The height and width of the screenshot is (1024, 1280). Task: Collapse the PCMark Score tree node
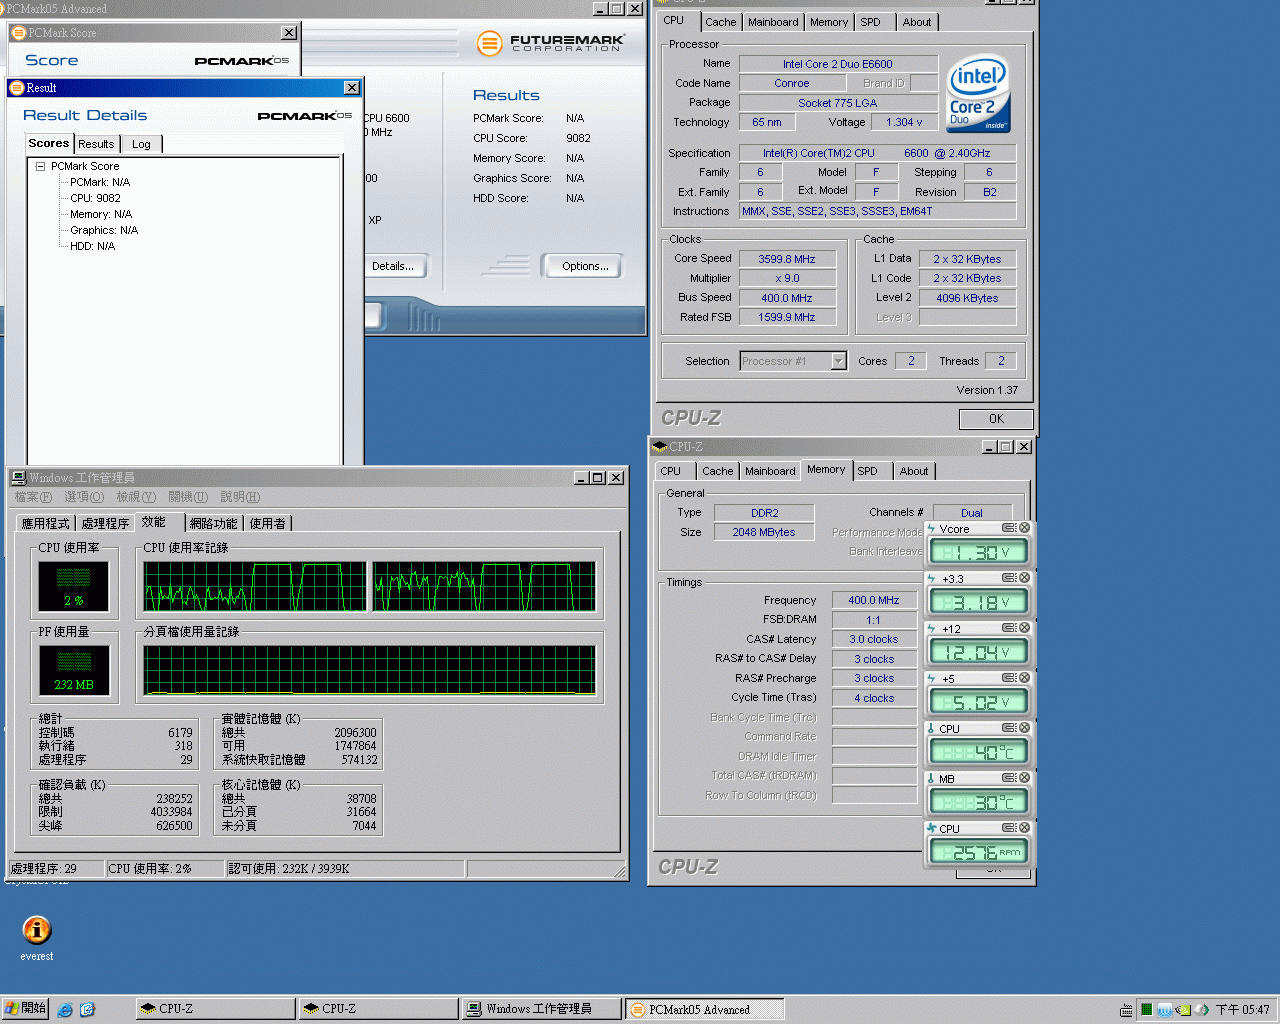click(x=40, y=166)
